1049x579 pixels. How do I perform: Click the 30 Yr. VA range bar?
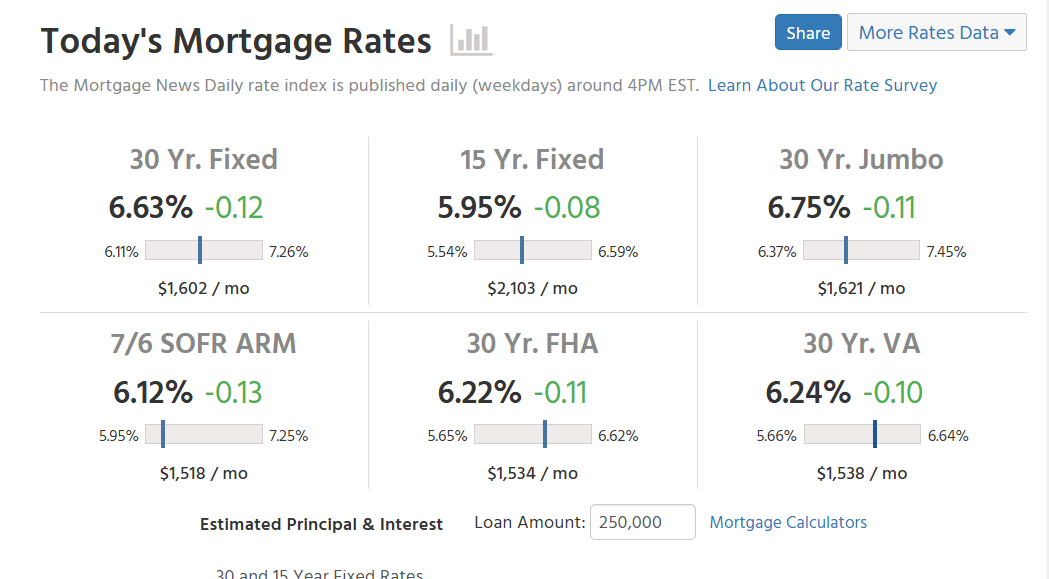coord(861,434)
